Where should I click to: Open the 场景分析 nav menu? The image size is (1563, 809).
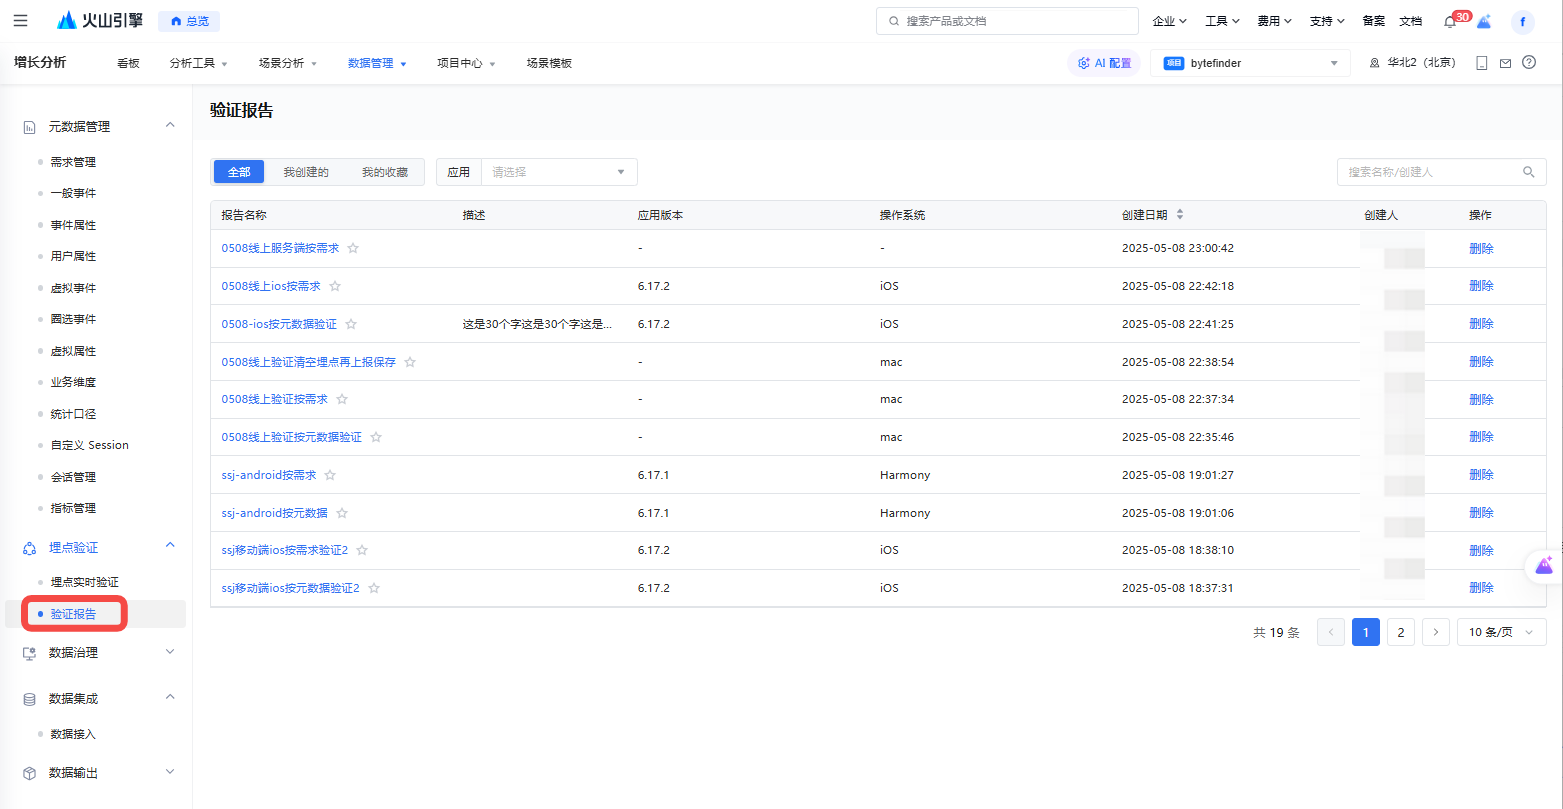tap(287, 63)
